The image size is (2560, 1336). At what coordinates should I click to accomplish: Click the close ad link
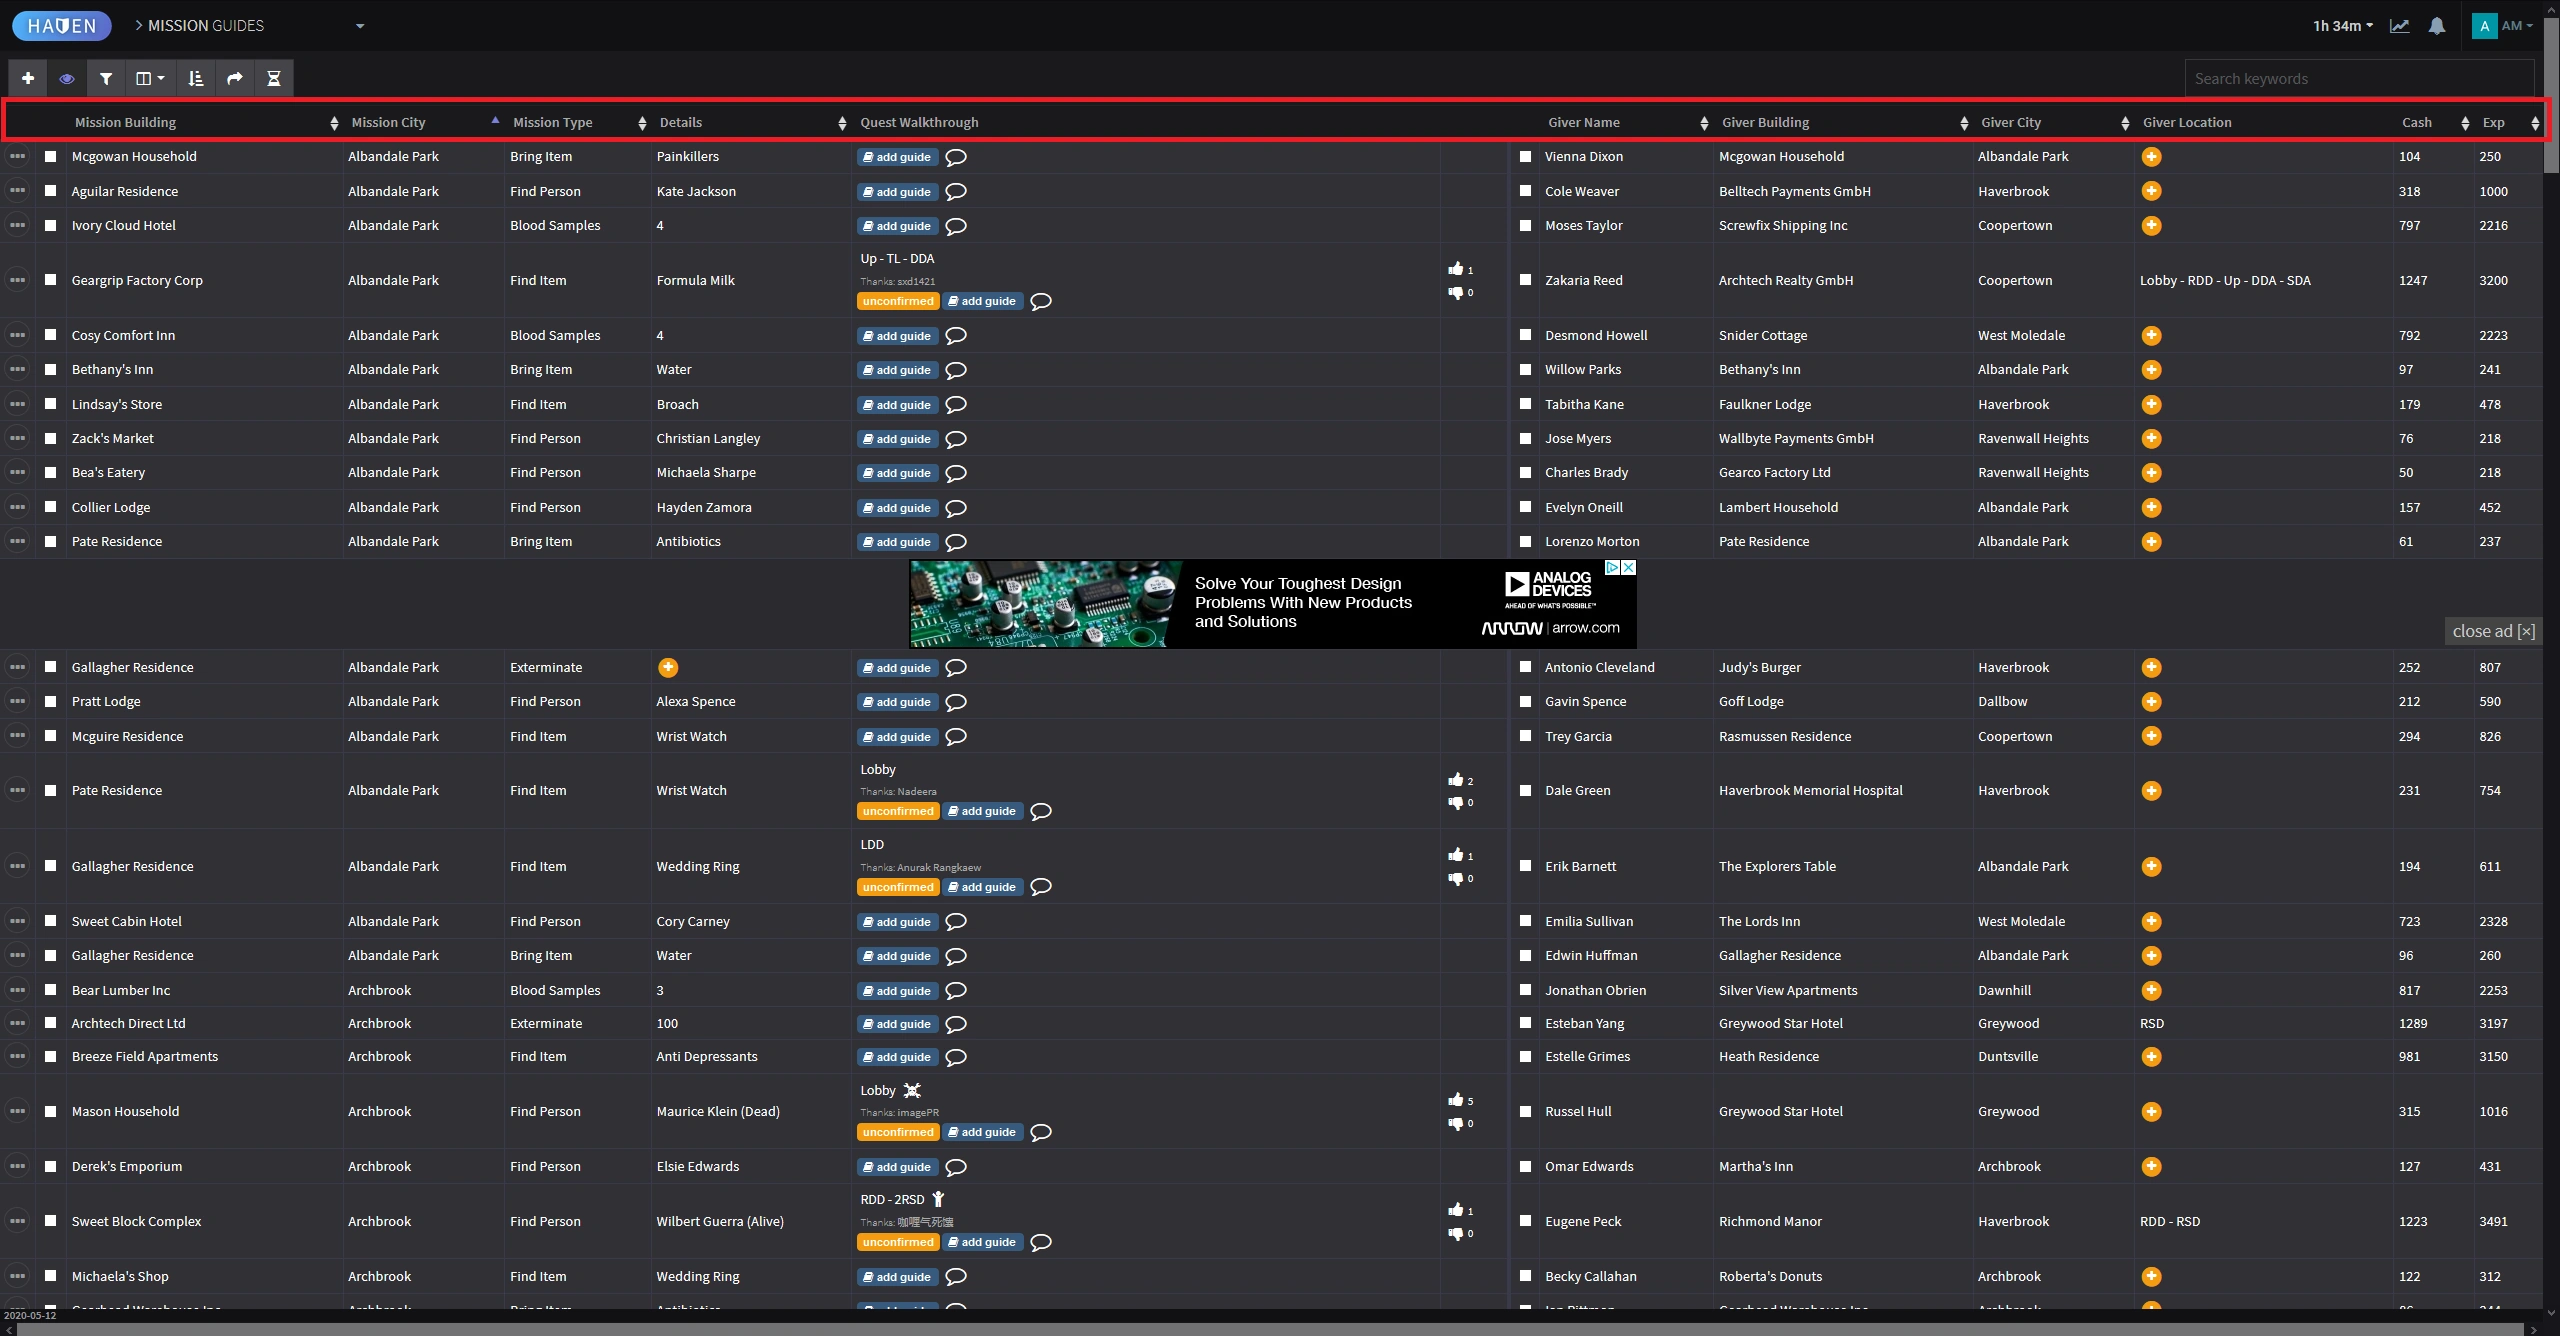pyautogui.click(x=2492, y=631)
